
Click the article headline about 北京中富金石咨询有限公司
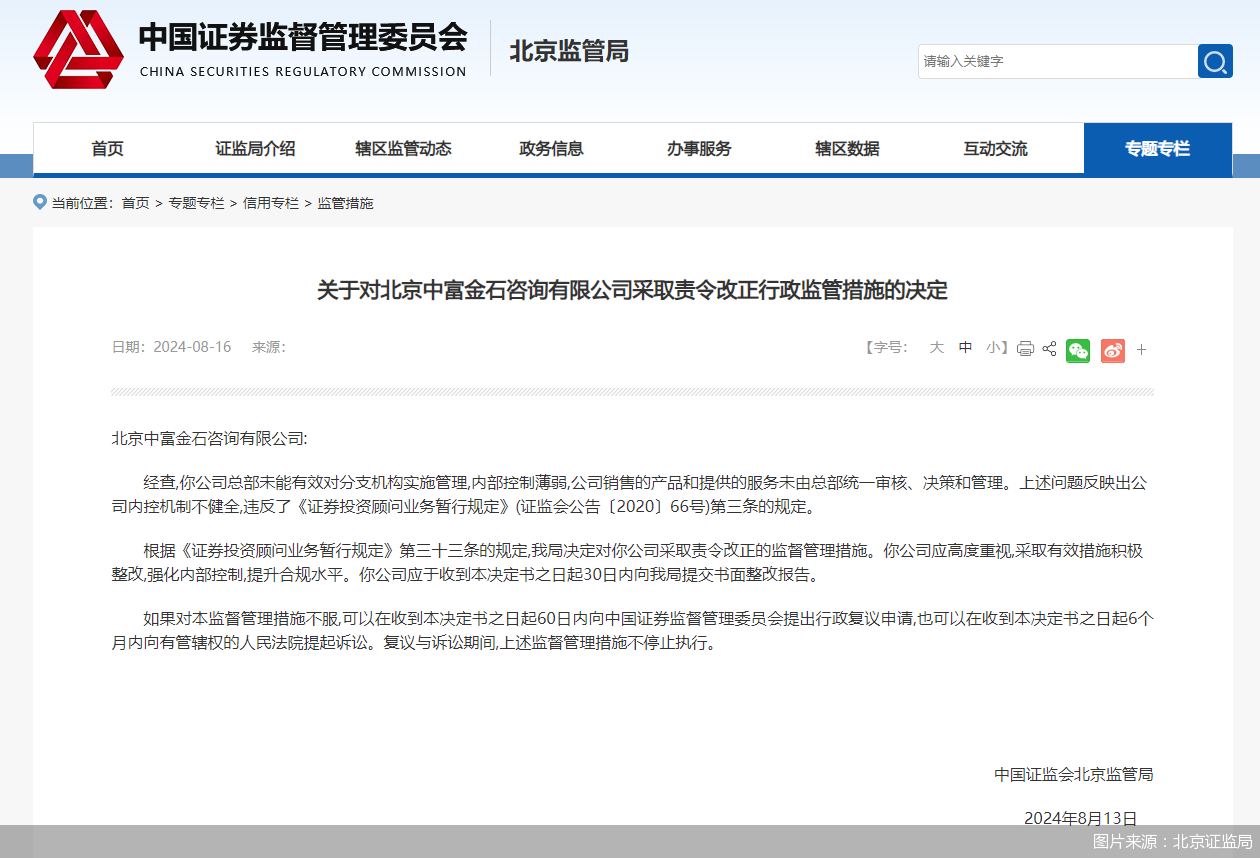632,290
